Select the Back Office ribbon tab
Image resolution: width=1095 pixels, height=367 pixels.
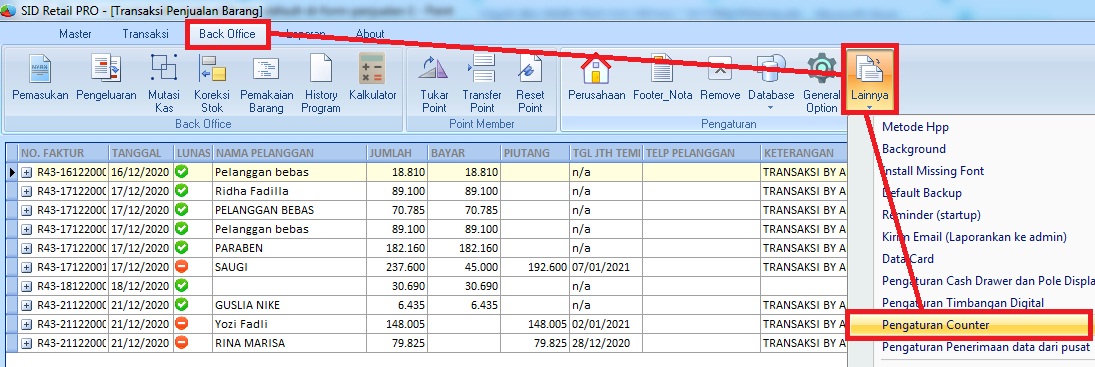[x=227, y=33]
